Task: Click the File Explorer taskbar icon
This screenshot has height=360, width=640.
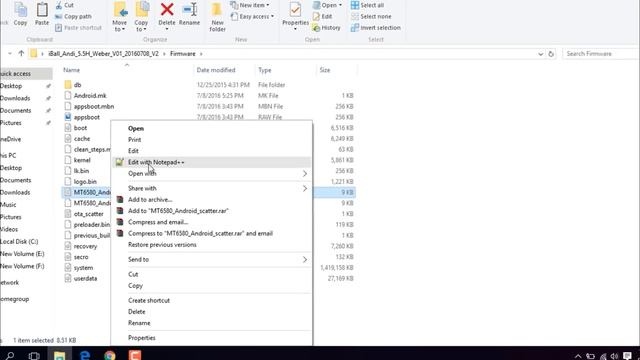Action: [x=60, y=355]
